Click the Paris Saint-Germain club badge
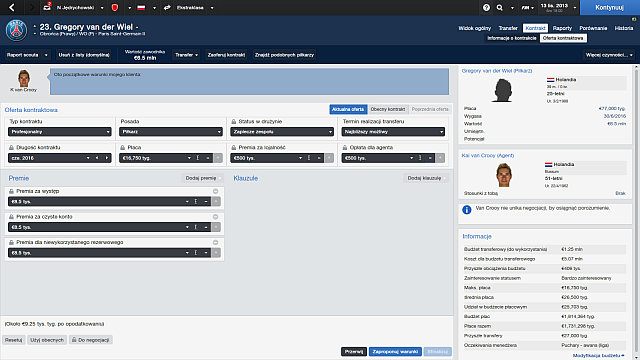 16,30
